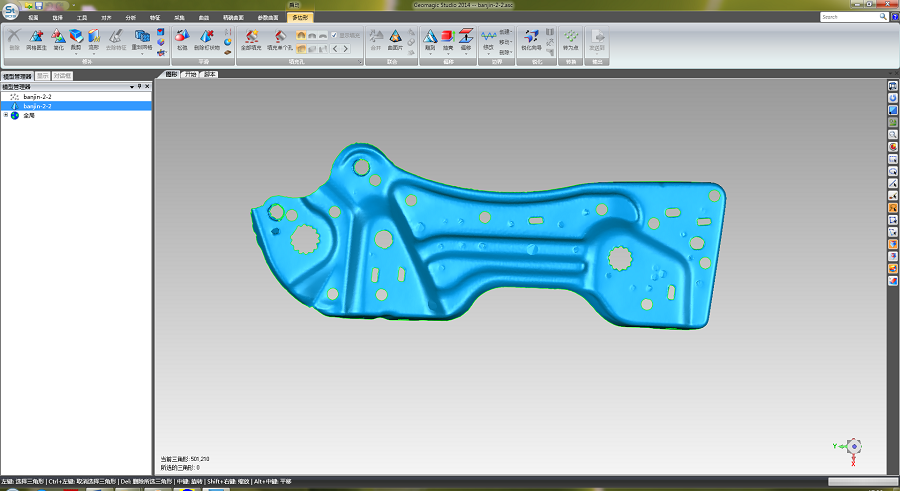The width and height of the screenshot is (900, 491).
Task: Switch to the 显示 panel tab
Action: (42, 75)
